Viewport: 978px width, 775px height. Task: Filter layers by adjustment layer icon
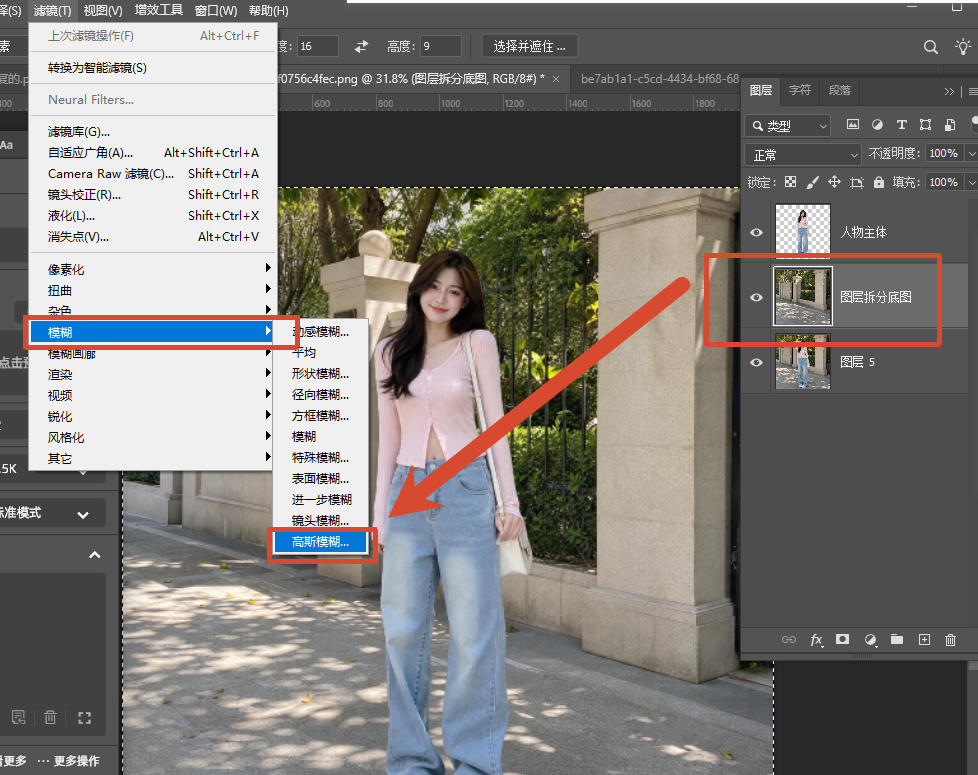pos(877,125)
